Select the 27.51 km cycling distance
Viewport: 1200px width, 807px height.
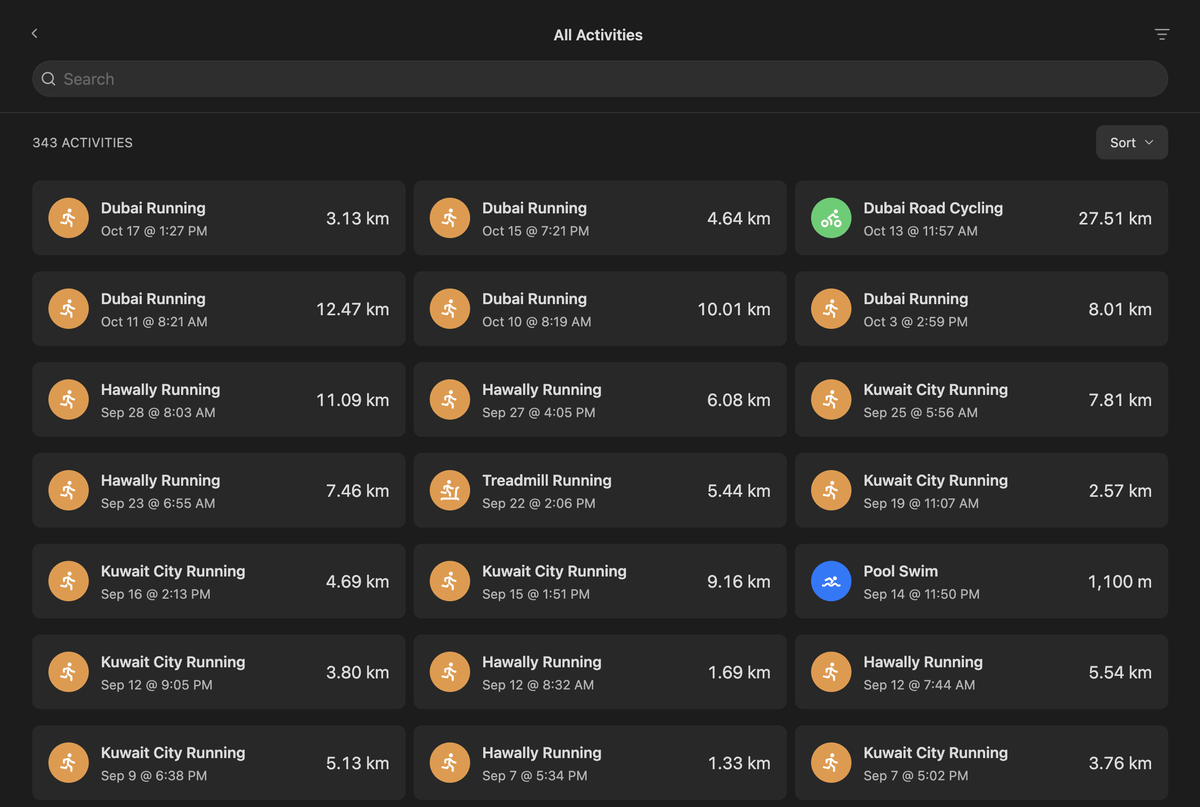coord(1115,218)
